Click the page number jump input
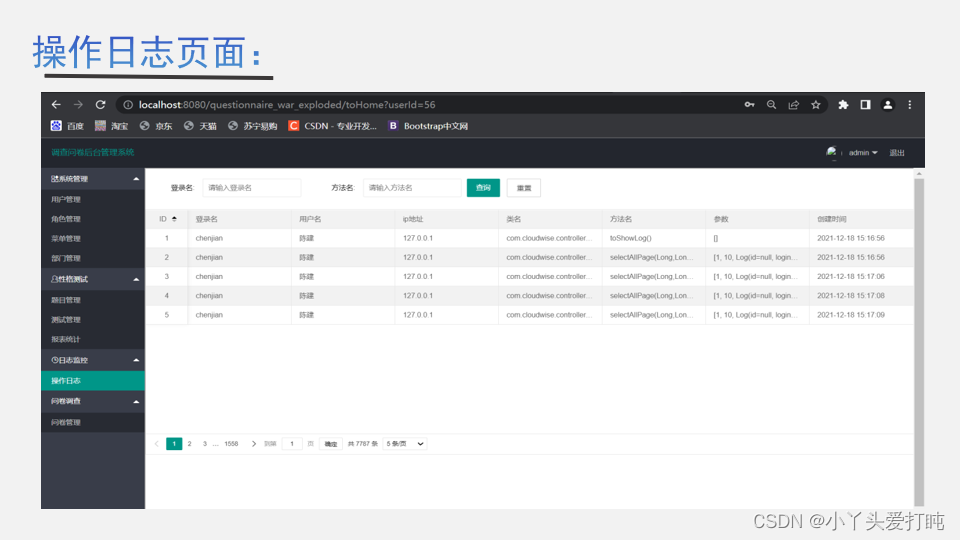The width and height of the screenshot is (960, 540). coord(292,443)
